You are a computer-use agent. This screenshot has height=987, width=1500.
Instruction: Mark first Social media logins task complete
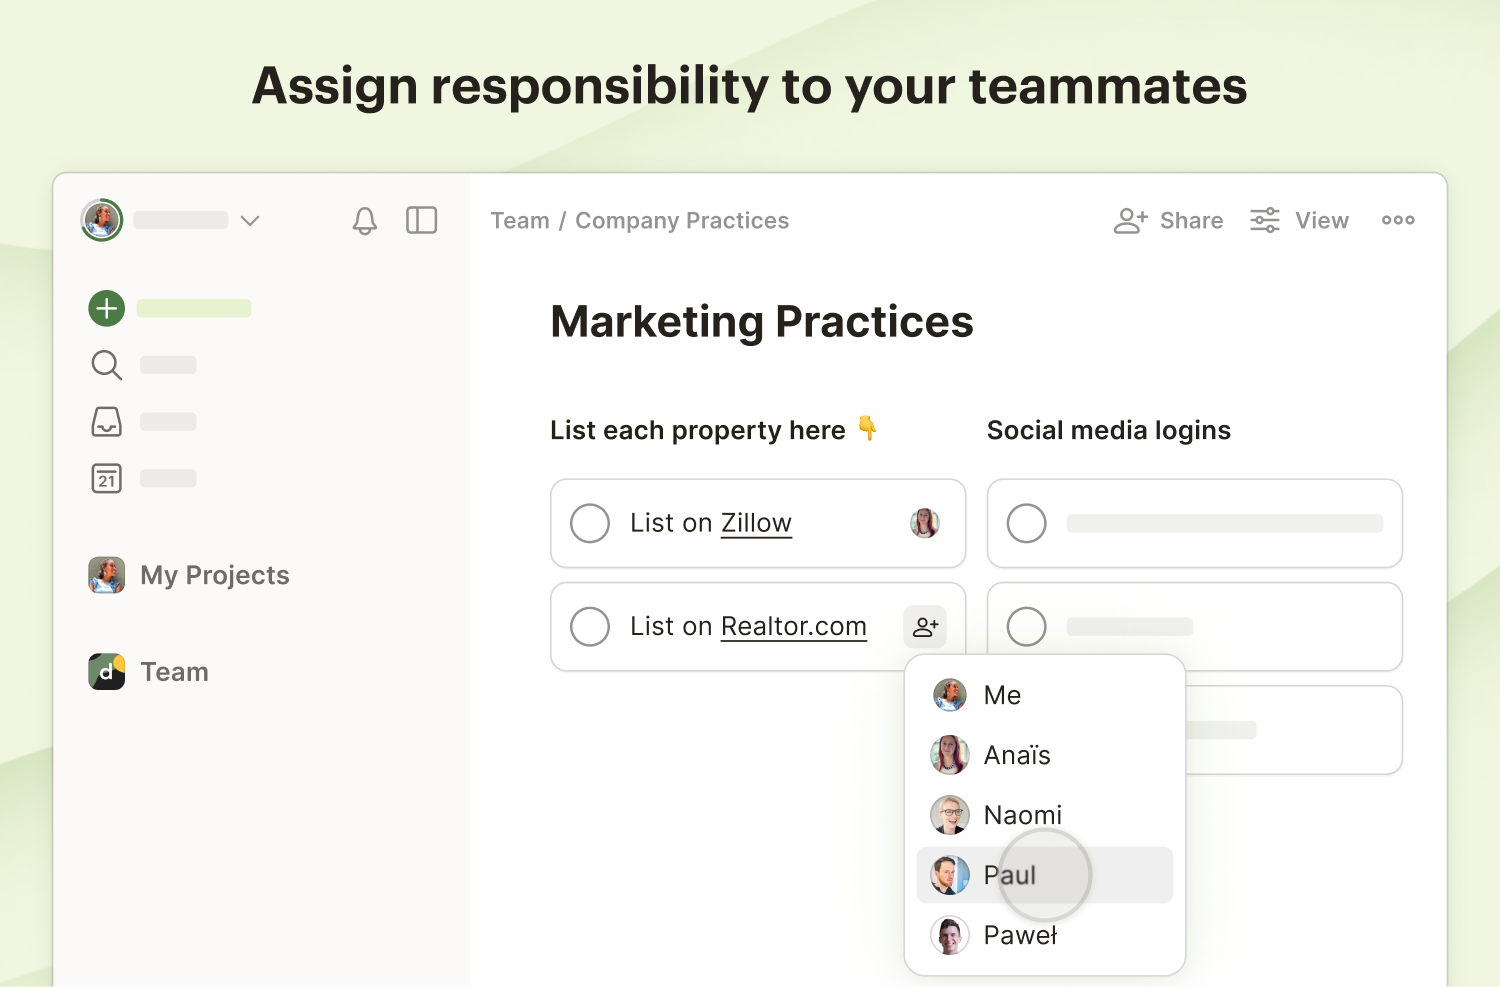pos(1026,523)
